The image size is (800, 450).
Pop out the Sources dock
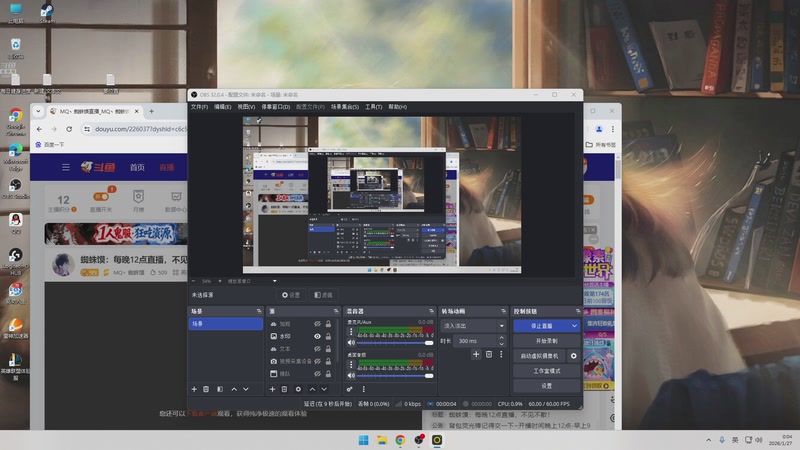(x=336, y=311)
